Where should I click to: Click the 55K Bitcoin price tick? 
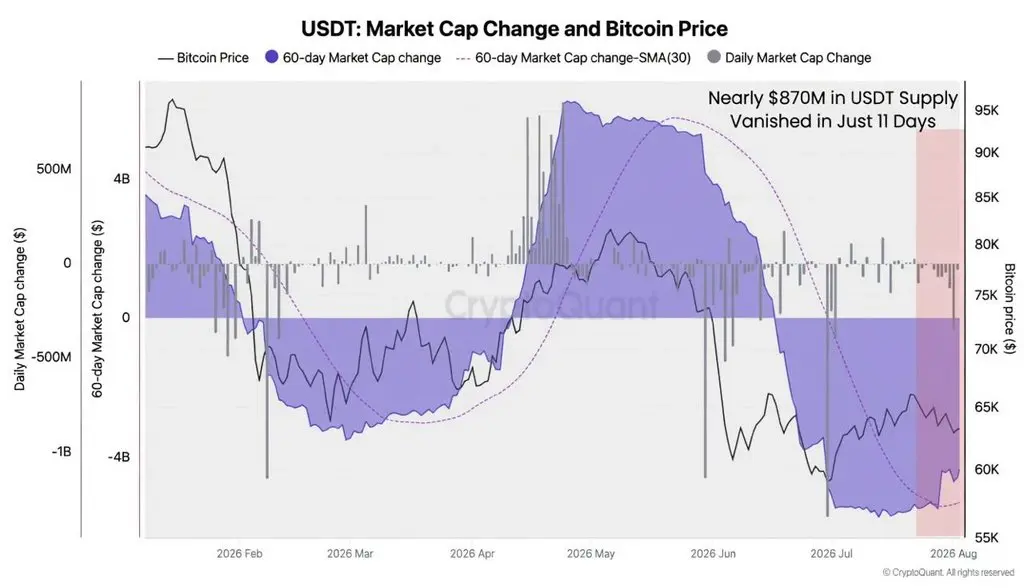(x=986, y=538)
